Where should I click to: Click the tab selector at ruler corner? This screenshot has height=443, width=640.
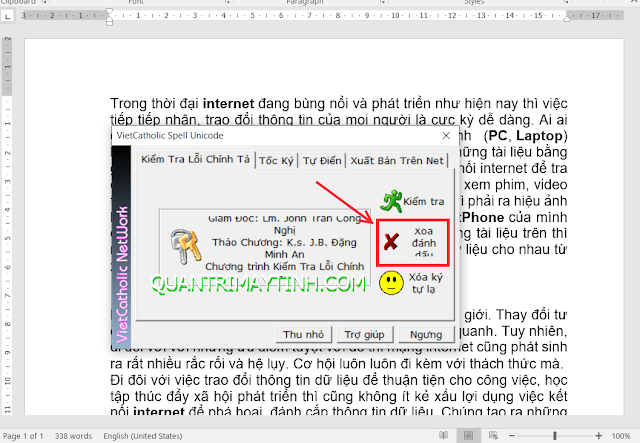click(x=7, y=16)
